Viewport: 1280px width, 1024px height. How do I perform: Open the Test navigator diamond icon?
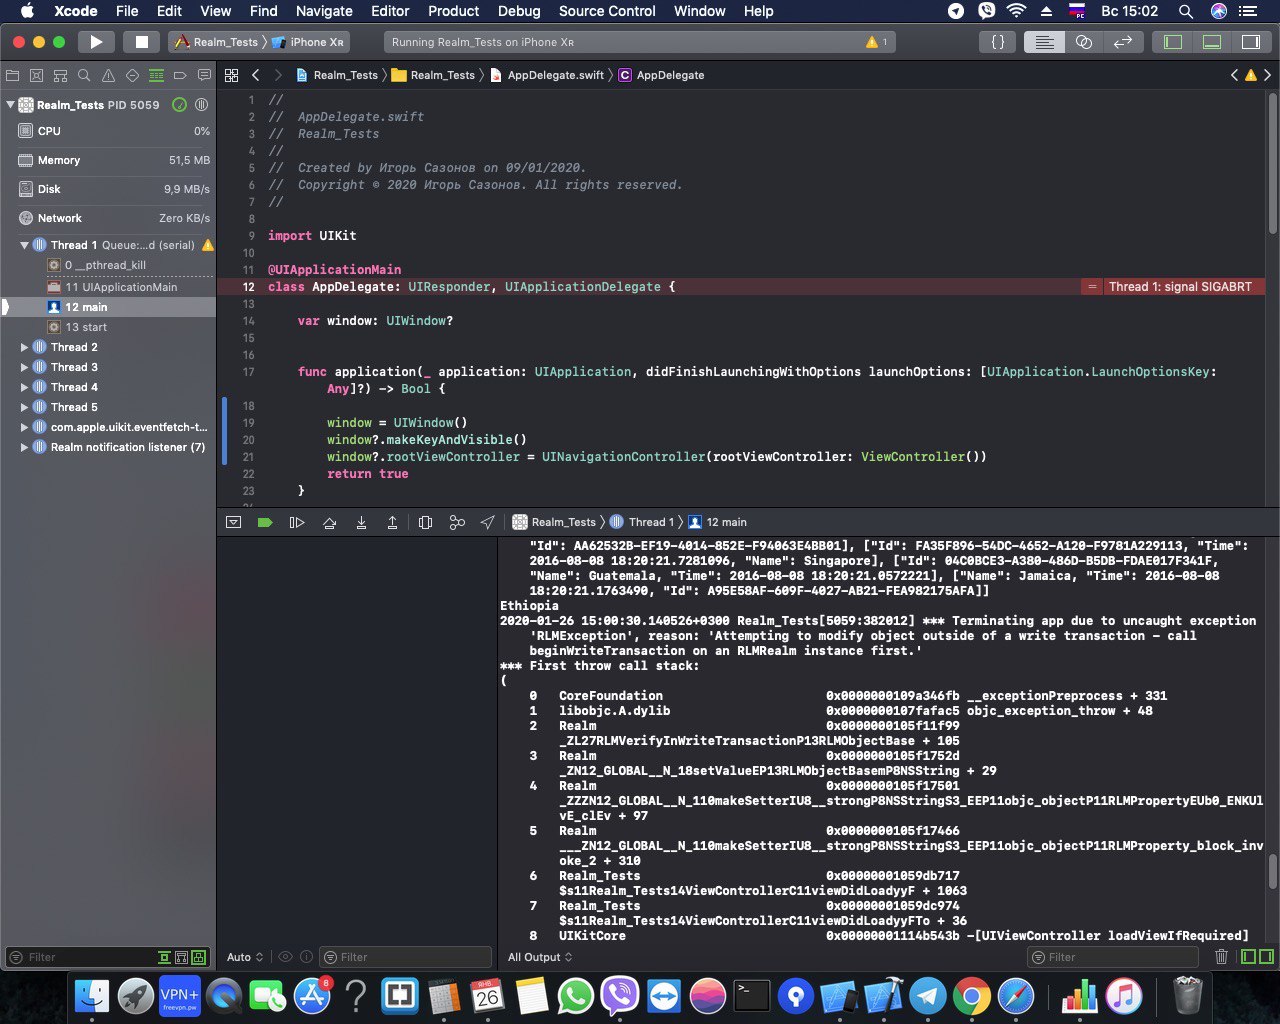pos(132,75)
